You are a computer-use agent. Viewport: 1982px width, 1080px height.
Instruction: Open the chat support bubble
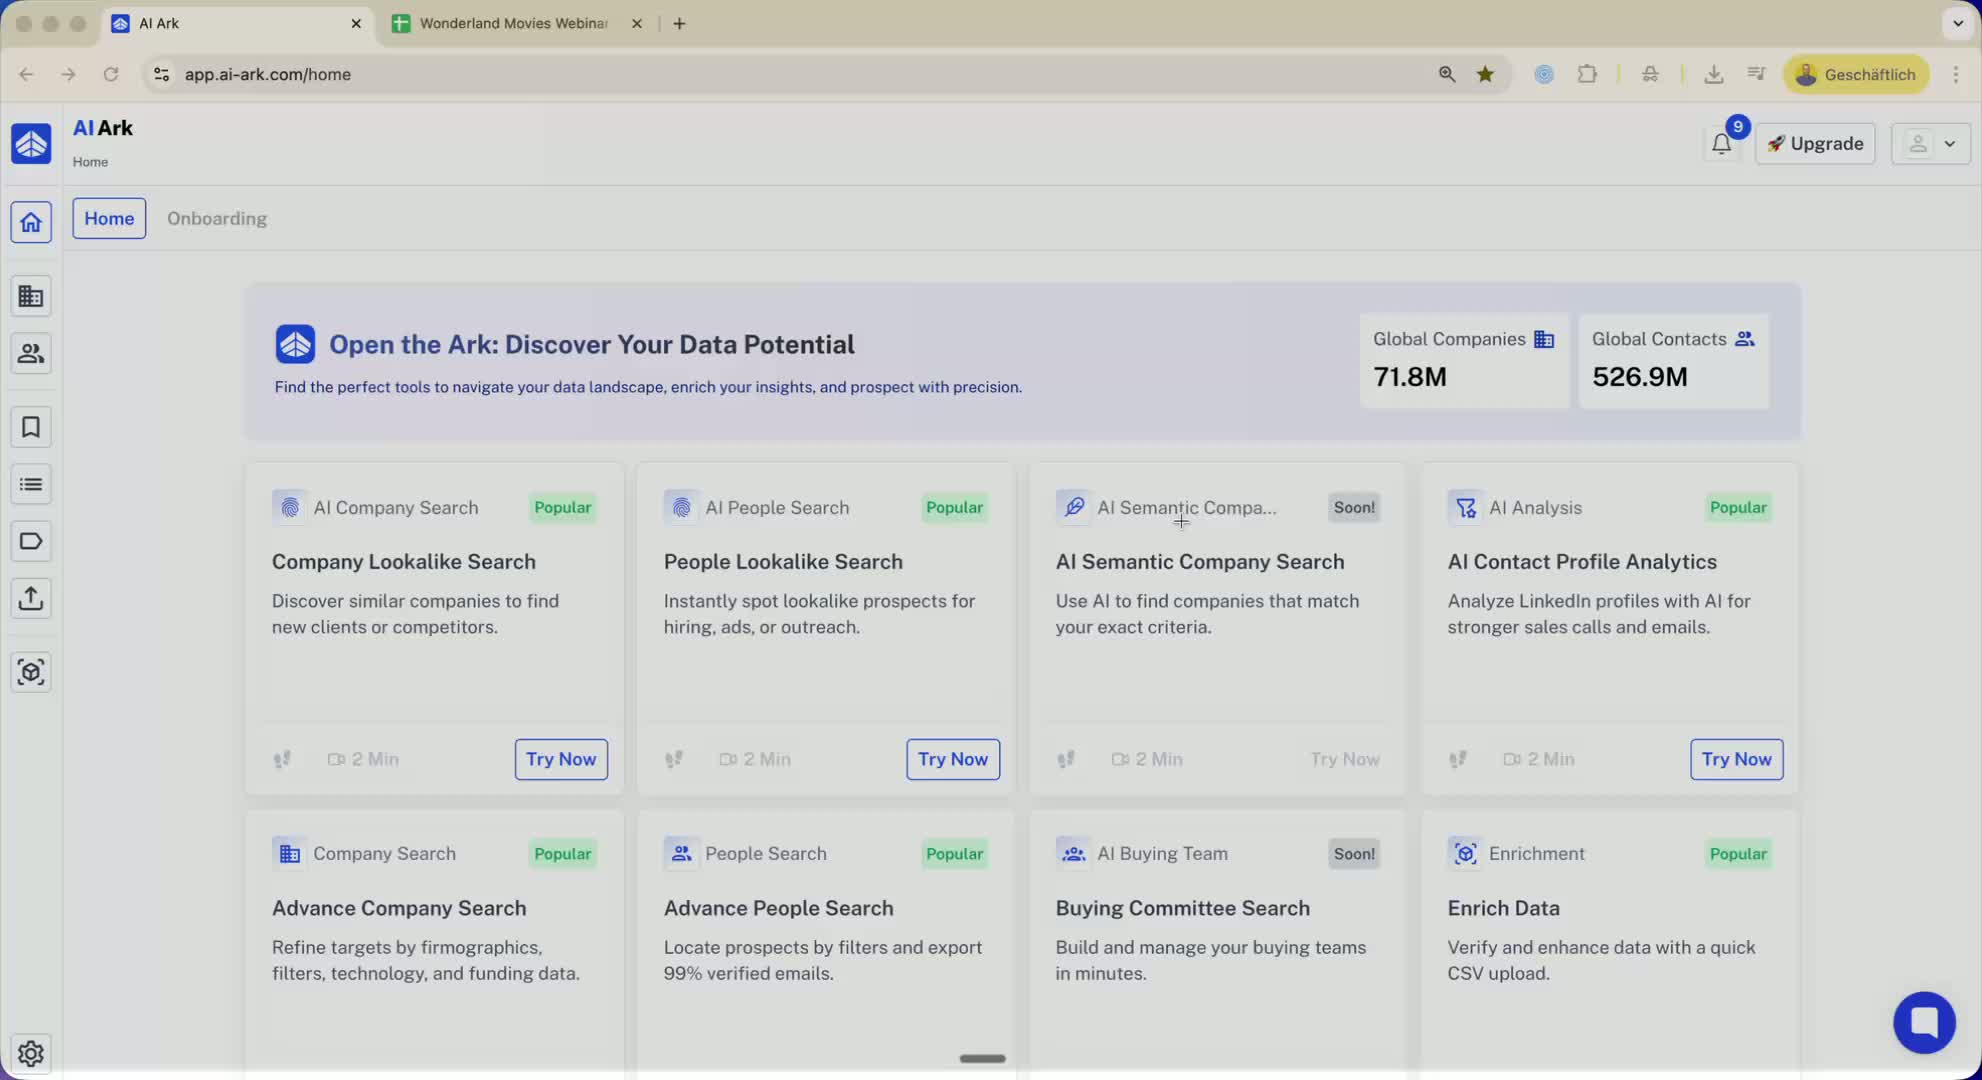1923,1022
